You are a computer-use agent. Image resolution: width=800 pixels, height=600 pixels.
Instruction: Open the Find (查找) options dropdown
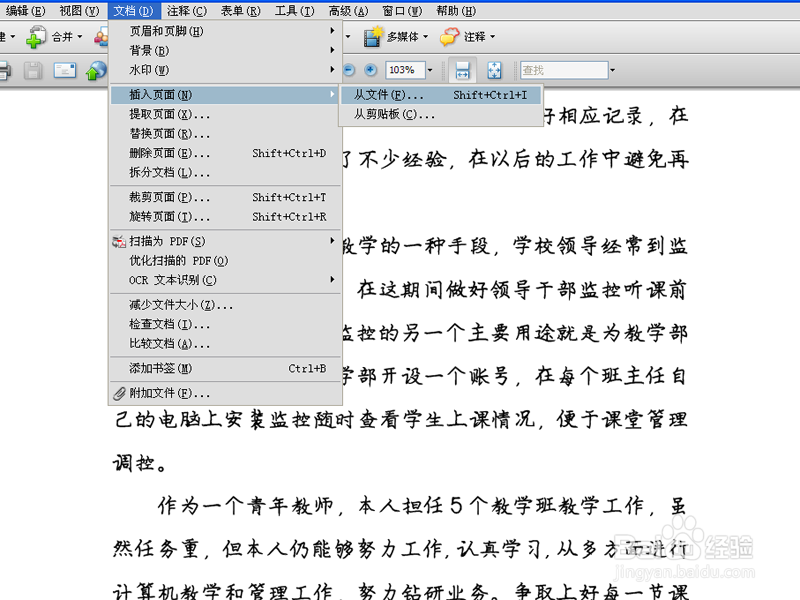[612, 69]
